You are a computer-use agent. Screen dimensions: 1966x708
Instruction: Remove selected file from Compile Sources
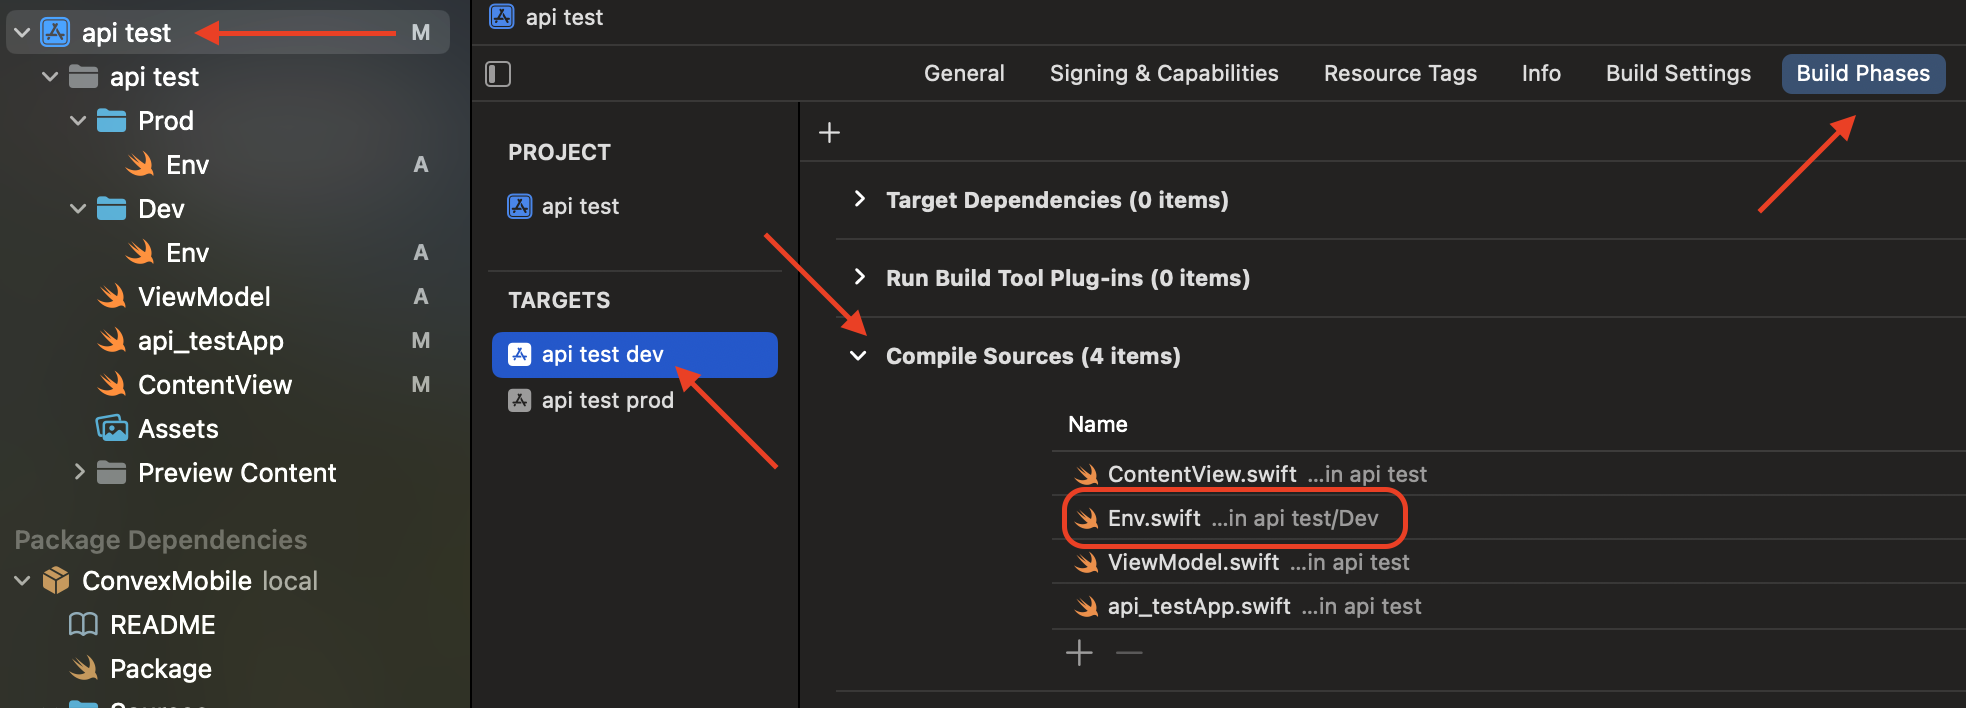point(1129,653)
